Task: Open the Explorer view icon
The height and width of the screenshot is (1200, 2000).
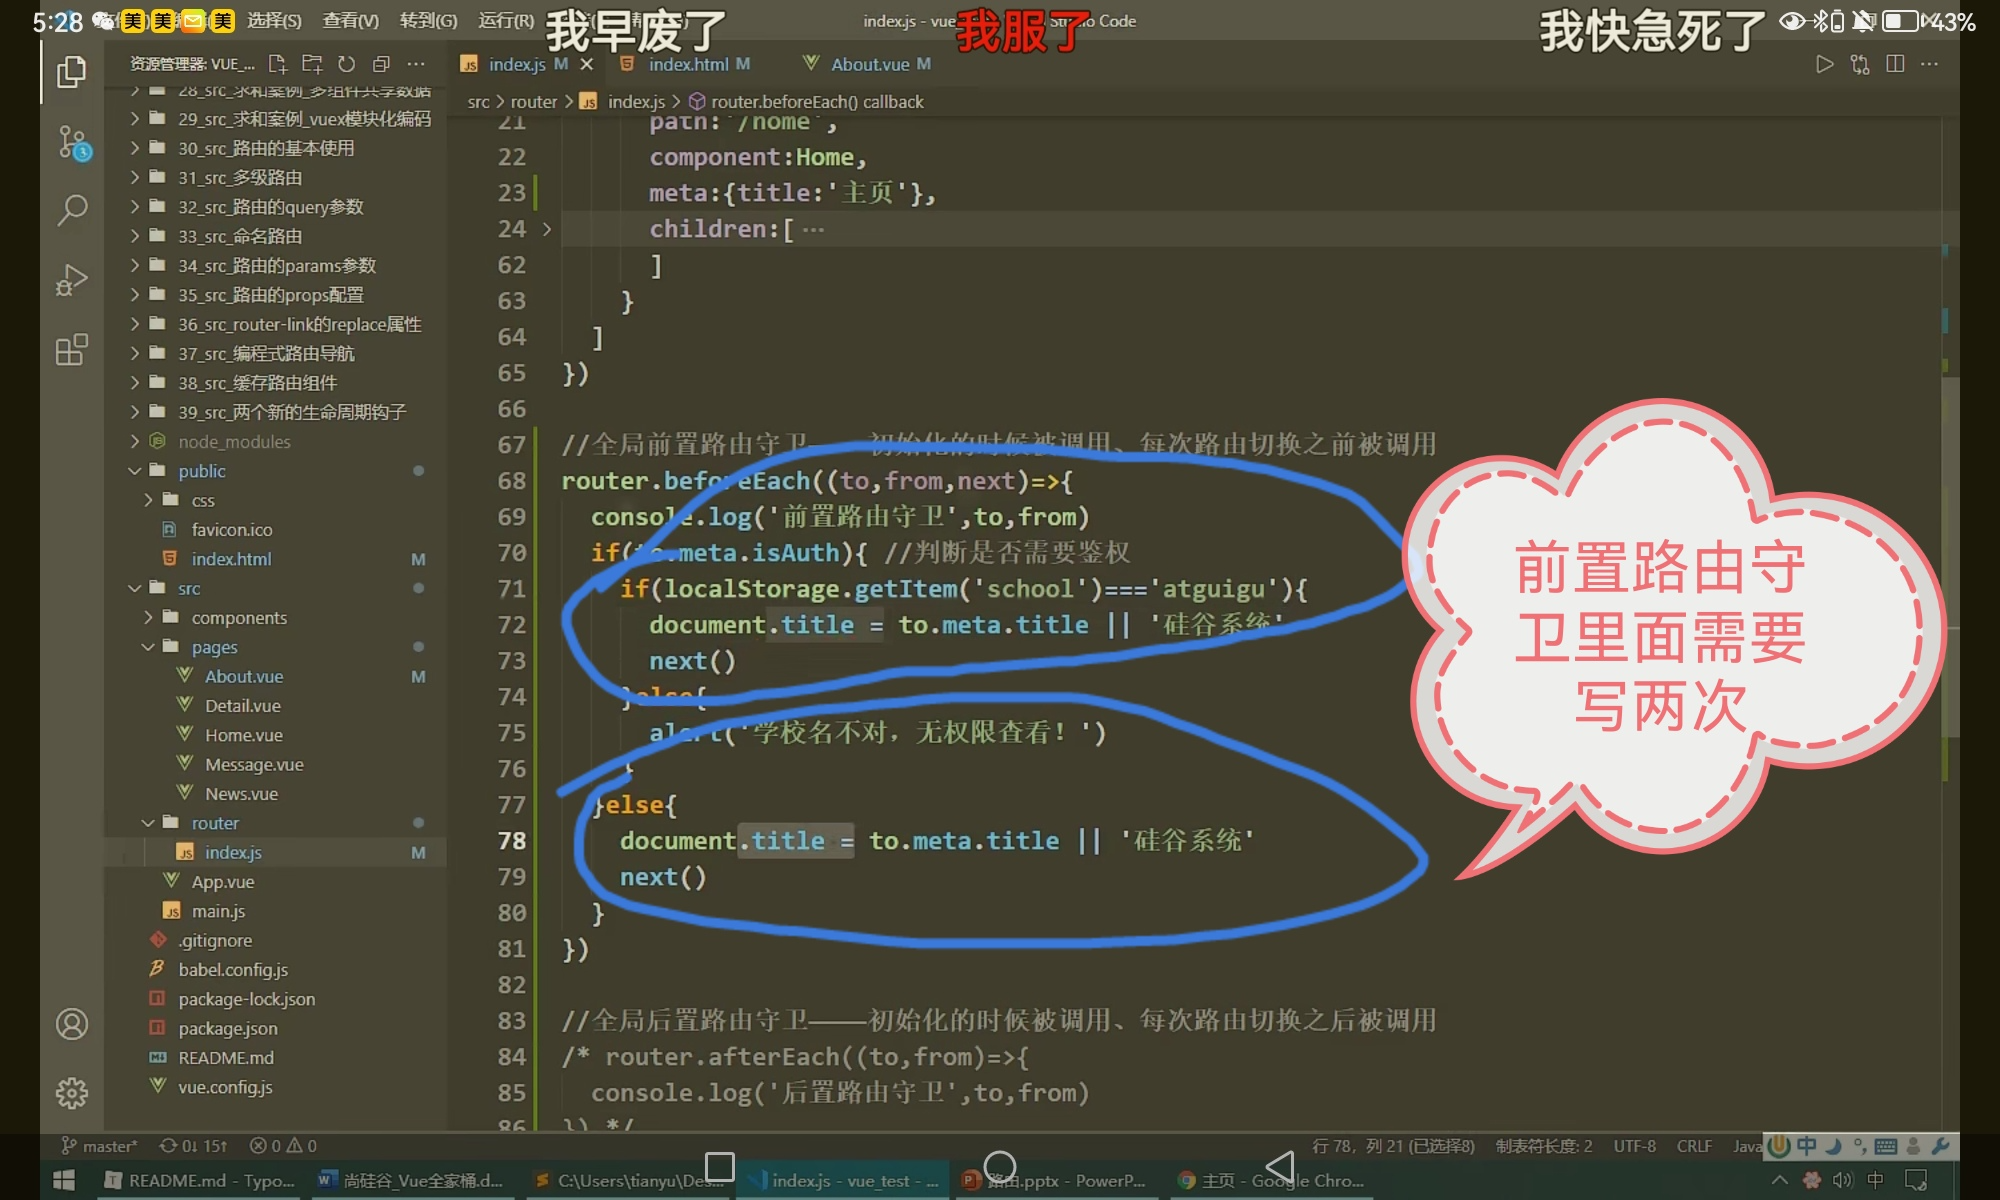Action: tap(71, 72)
